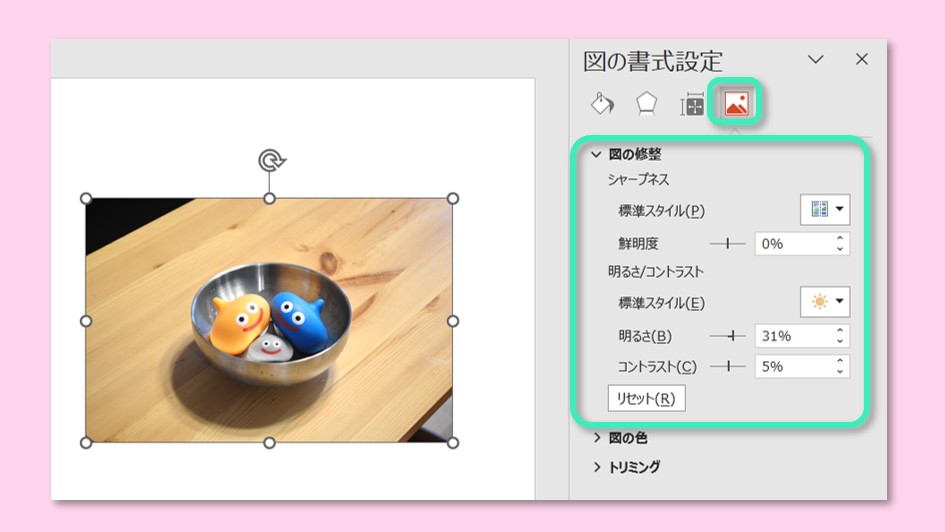Image resolution: width=945 pixels, height=532 pixels.
Task: Click the top-center resize handle of the picture
Action: pos(269,199)
